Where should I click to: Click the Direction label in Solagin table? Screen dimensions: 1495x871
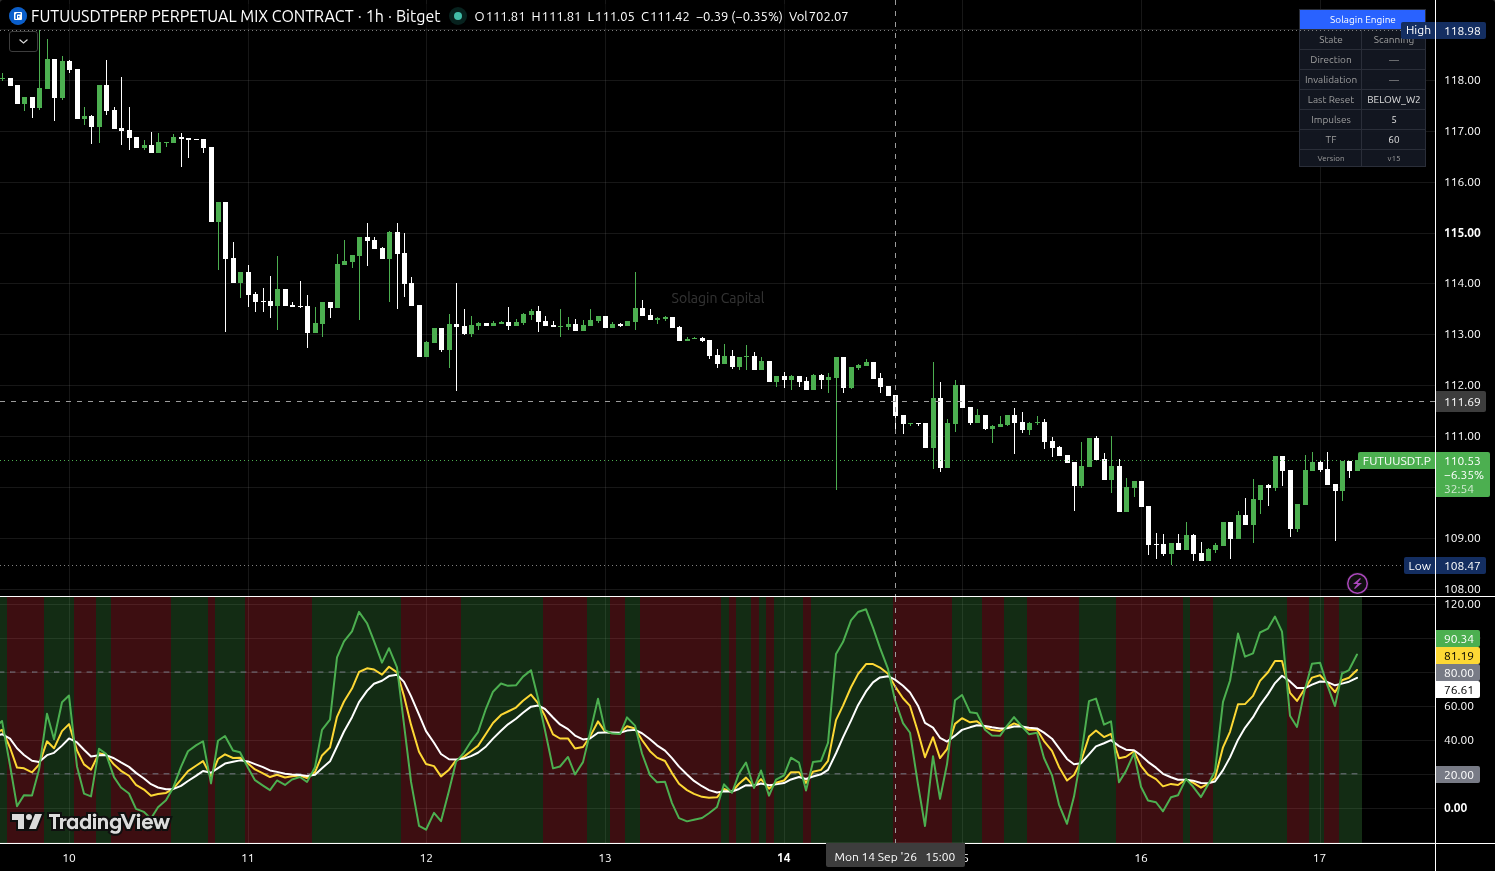1331,60
